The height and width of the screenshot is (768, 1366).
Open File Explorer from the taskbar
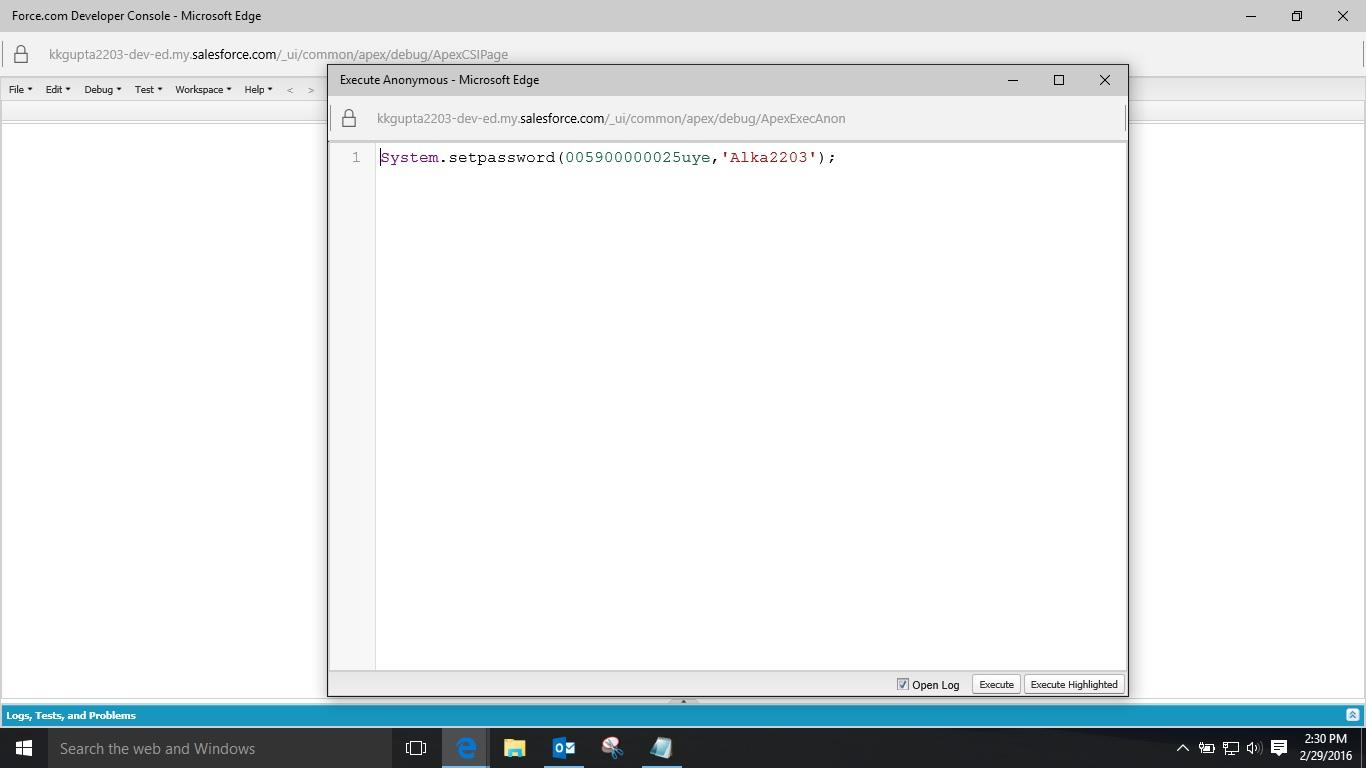pos(514,748)
